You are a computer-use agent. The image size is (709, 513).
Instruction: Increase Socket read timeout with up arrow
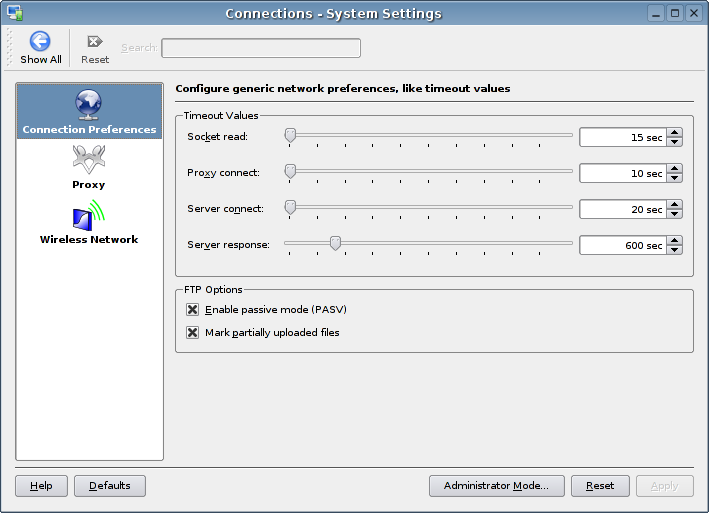[675, 132]
